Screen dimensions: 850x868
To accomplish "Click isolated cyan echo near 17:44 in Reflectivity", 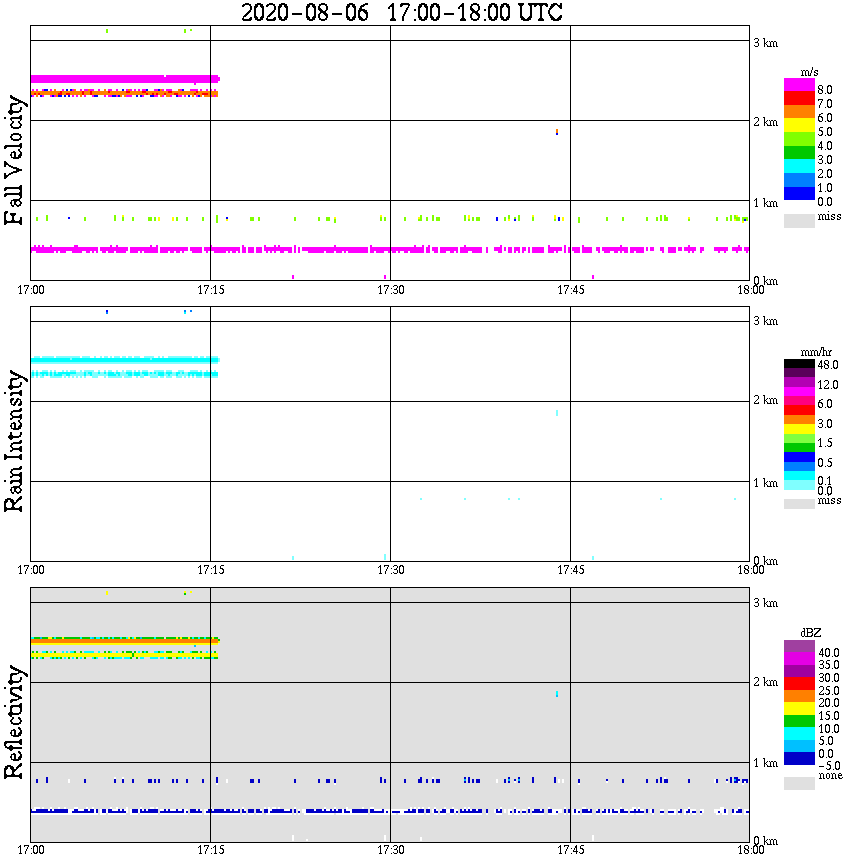I will 557,694.
